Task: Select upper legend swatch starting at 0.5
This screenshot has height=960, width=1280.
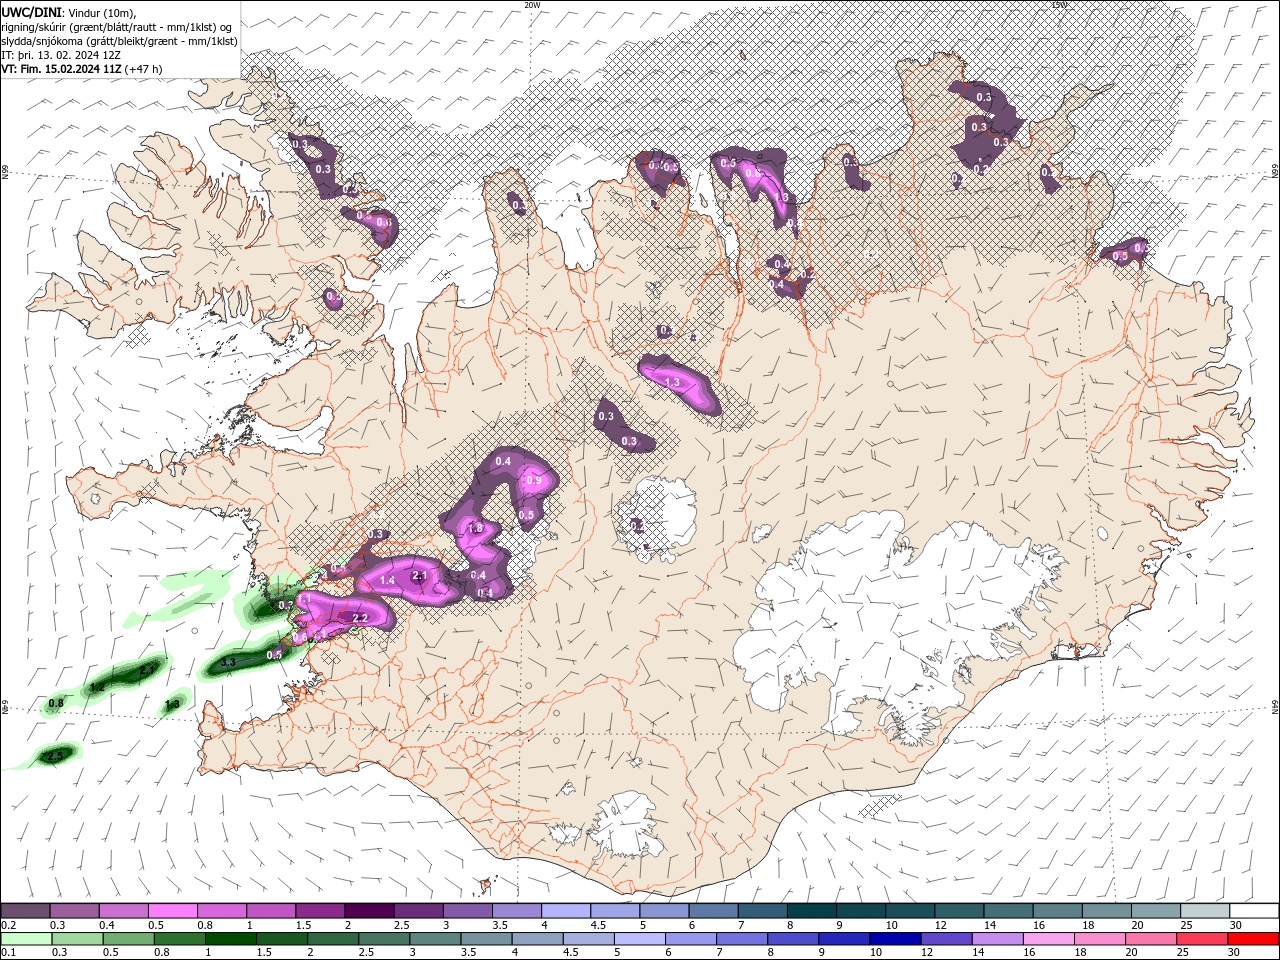Action: click(172, 911)
